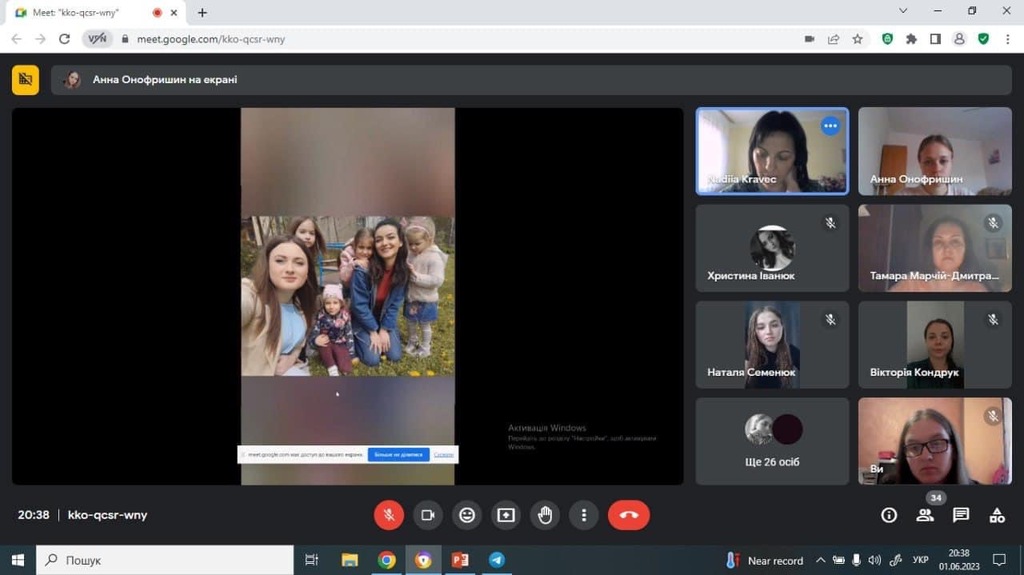Click the 'Ще 26 осіб' participants tile

pos(772,441)
